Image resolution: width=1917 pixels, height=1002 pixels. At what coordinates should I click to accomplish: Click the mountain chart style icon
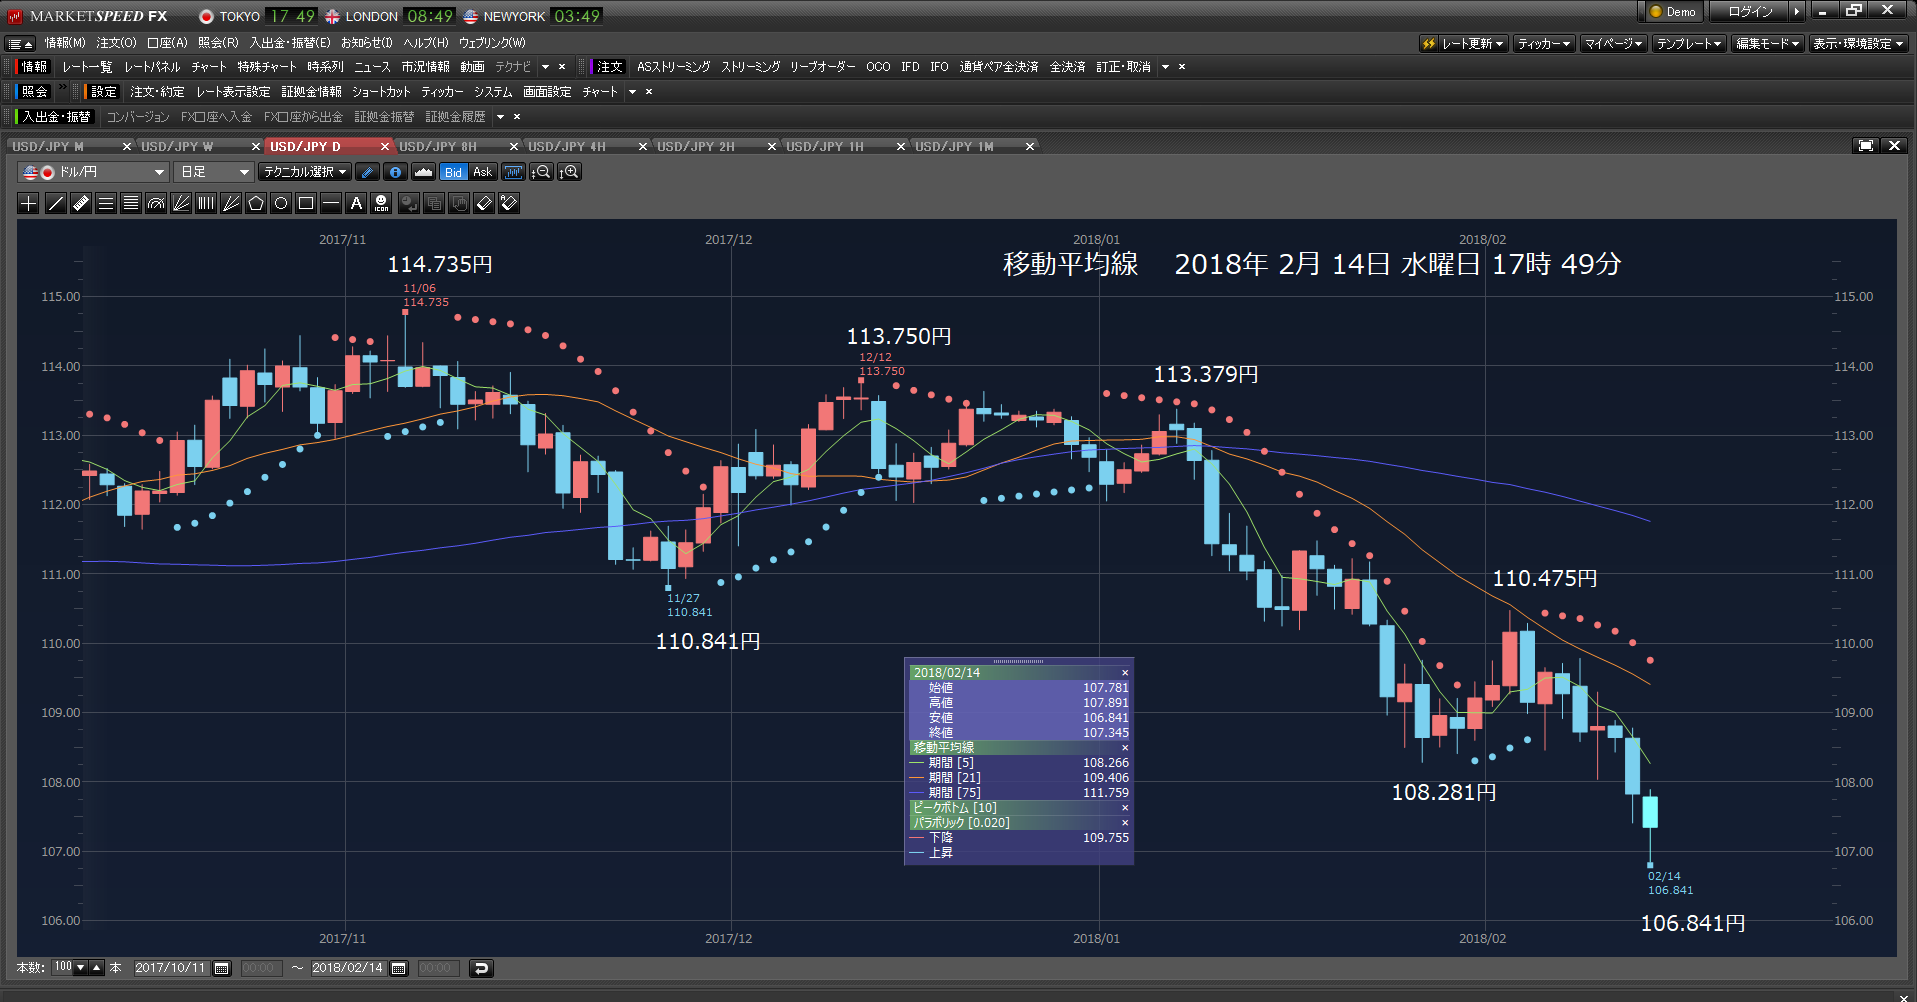424,172
